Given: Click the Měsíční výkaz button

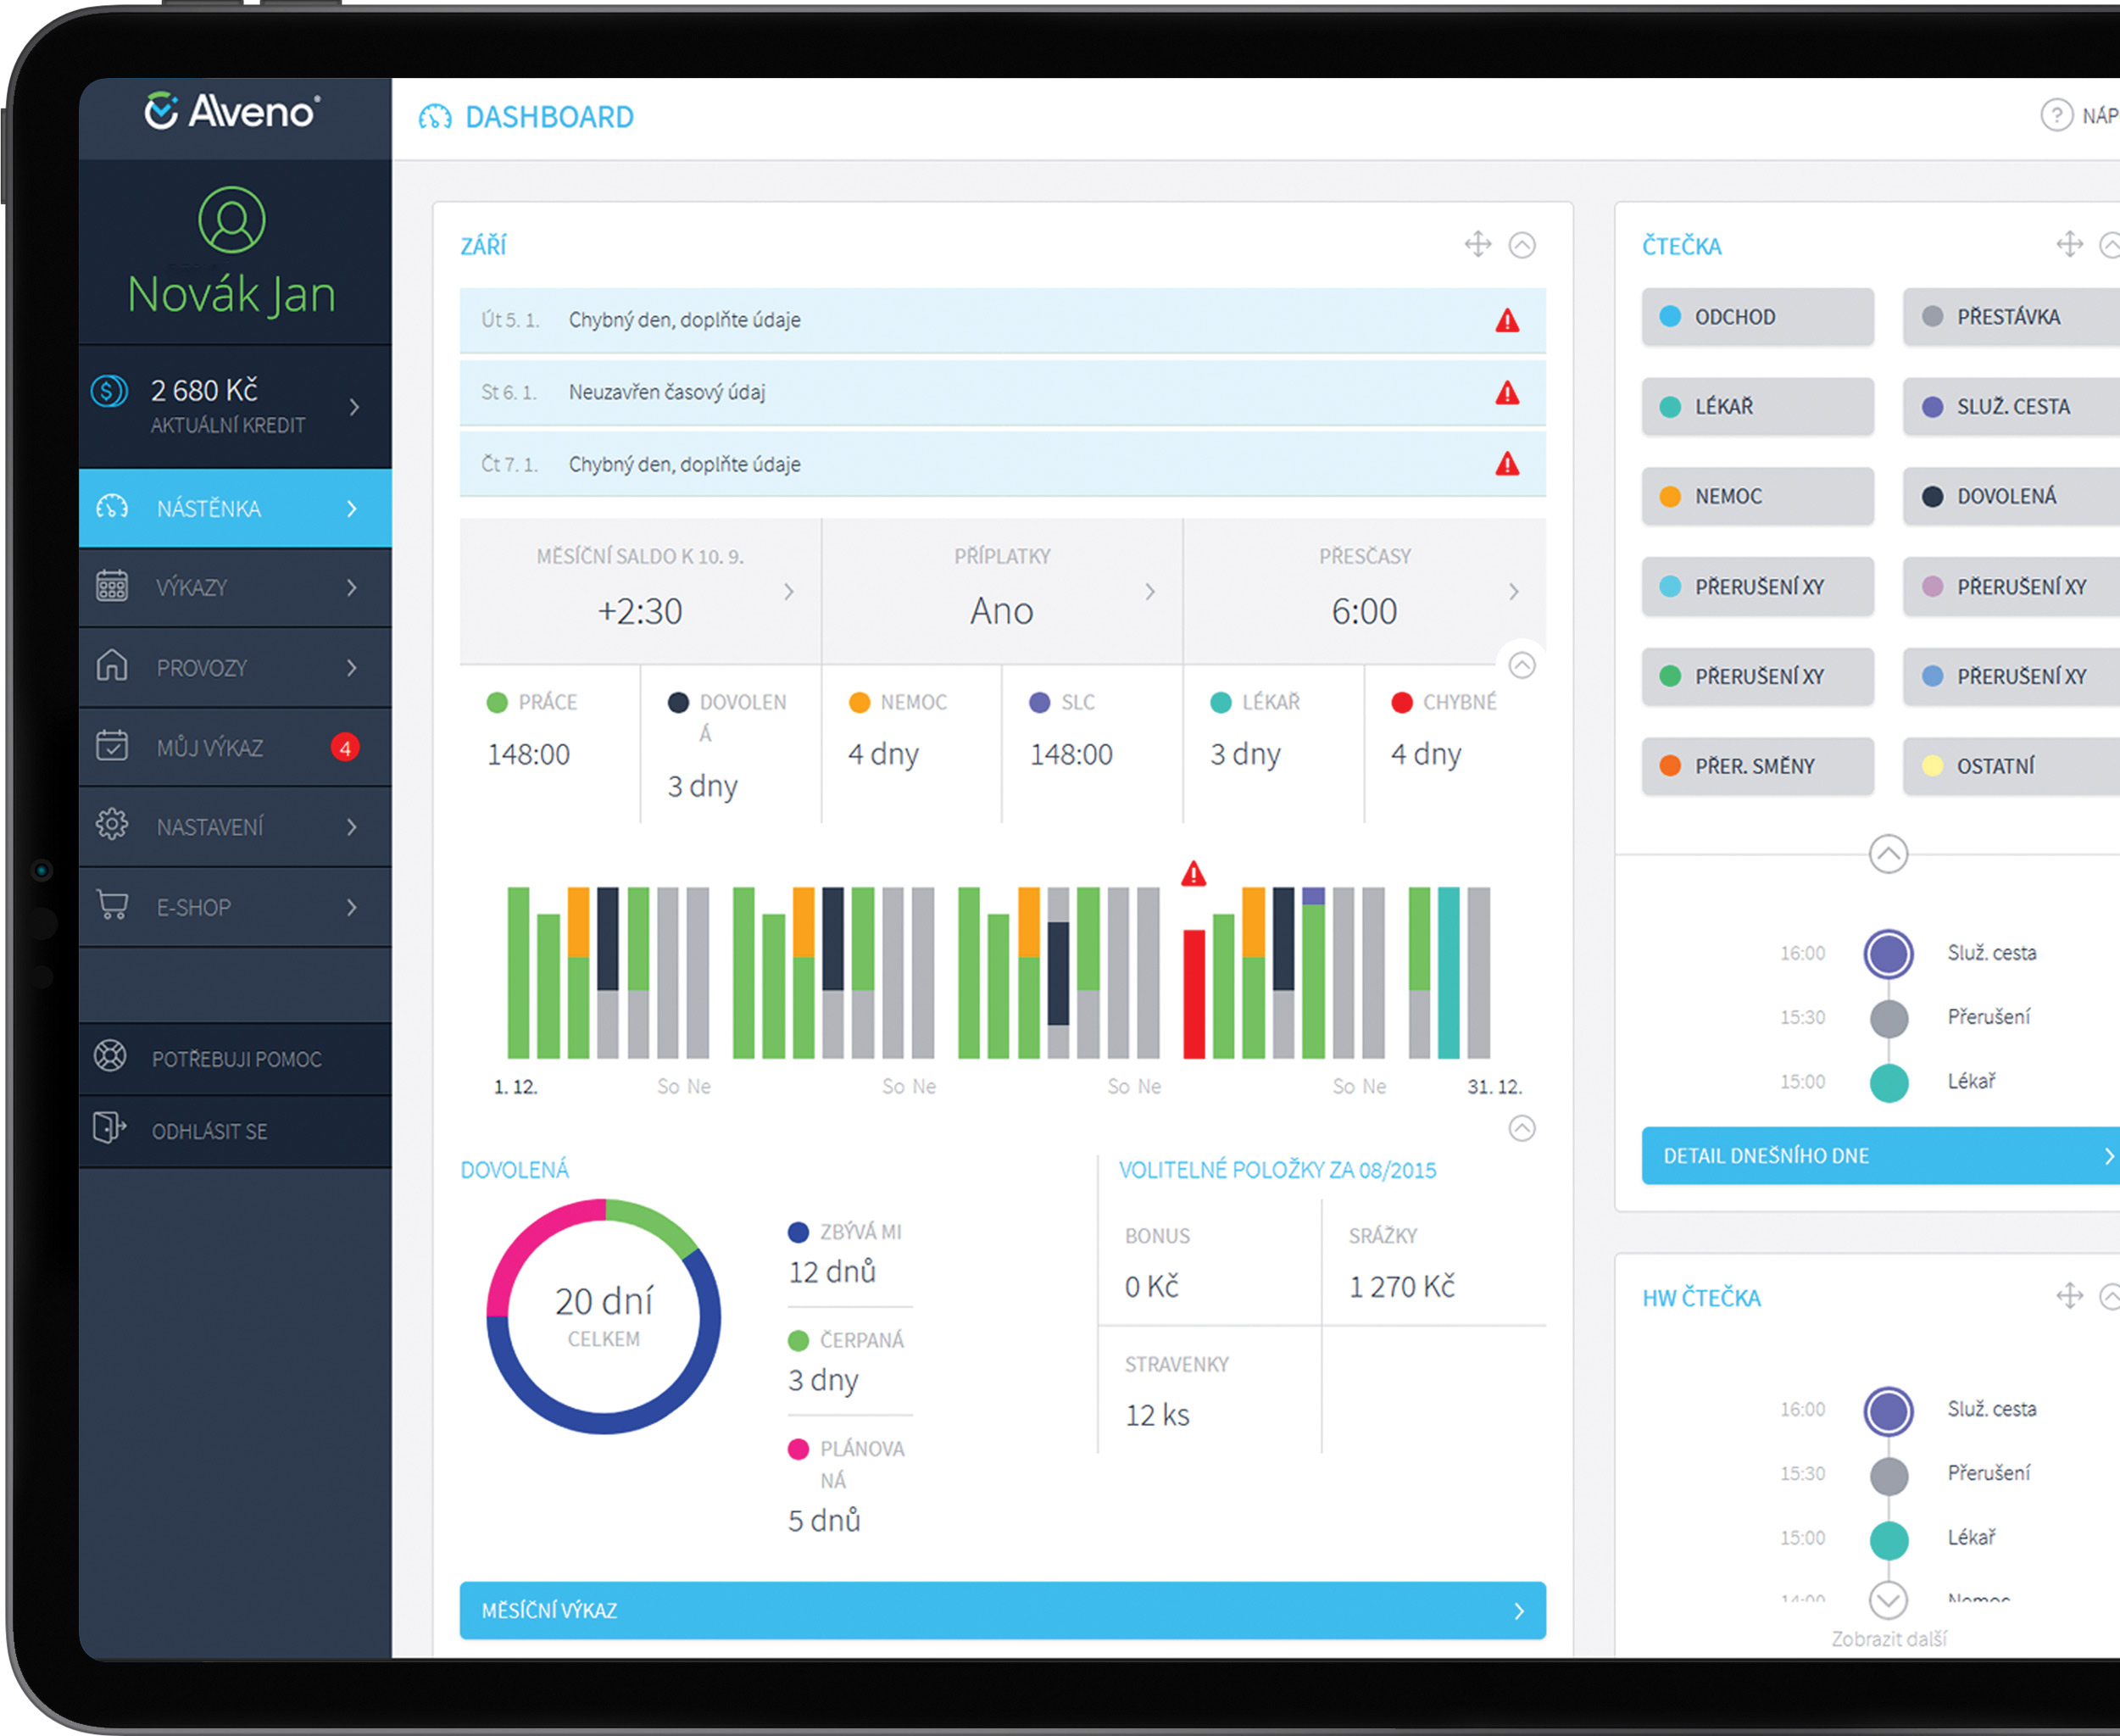Looking at the screenshot, I should (1002, 1610).
